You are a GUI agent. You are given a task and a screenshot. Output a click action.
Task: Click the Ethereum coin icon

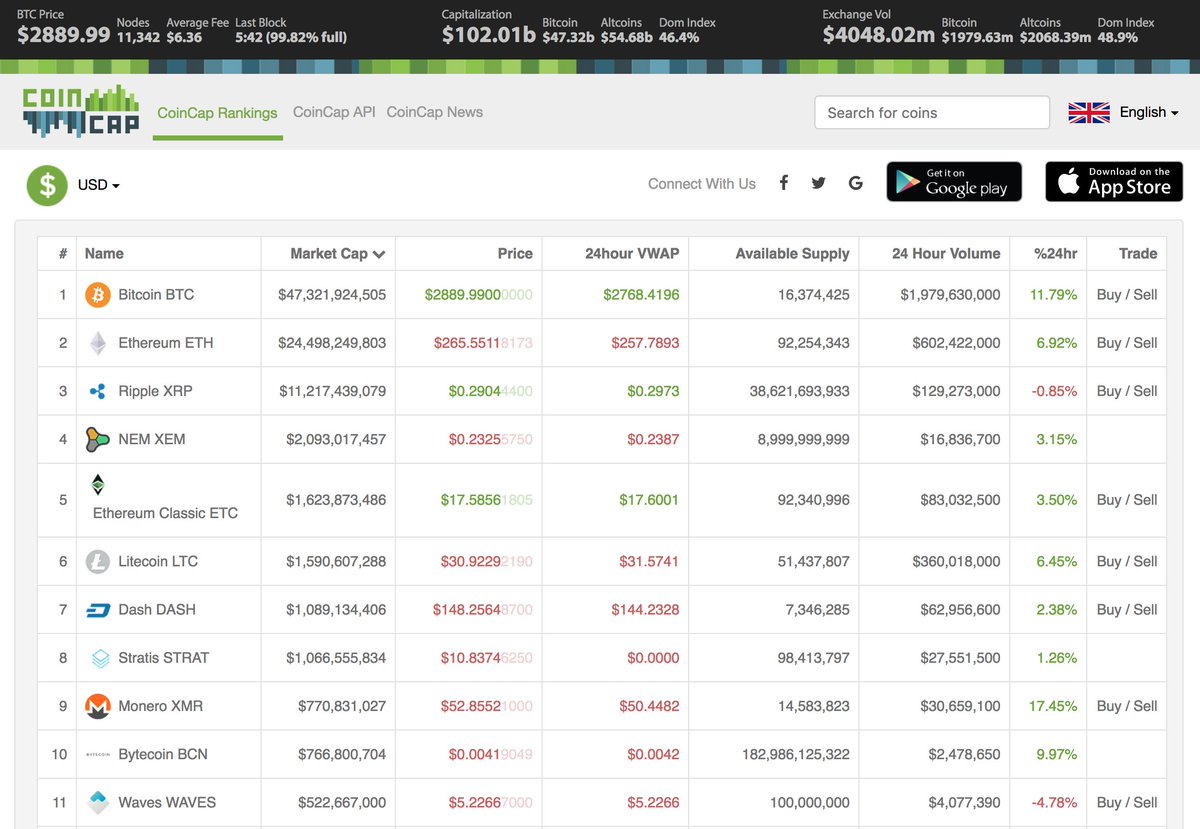[x=97, y=343]
